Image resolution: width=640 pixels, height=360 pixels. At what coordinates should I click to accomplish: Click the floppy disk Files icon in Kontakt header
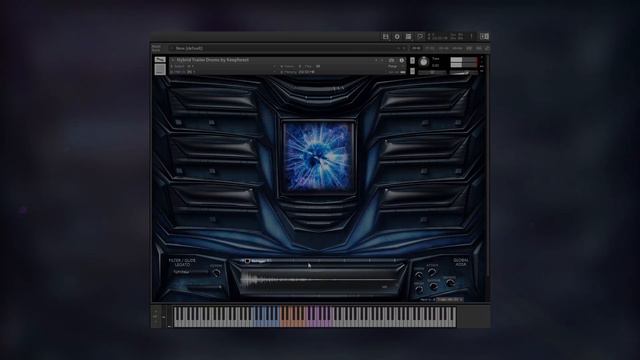[385, 37]
